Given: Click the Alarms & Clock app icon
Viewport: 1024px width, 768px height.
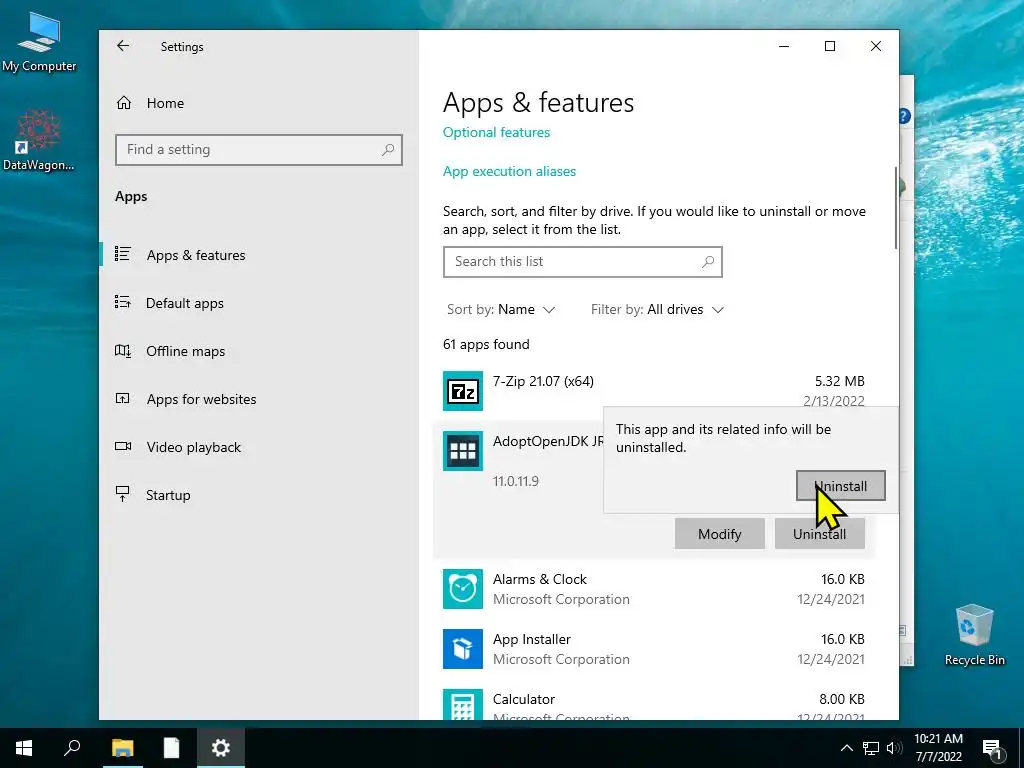Looking at the screenshot, I should [x=463, y=589].
